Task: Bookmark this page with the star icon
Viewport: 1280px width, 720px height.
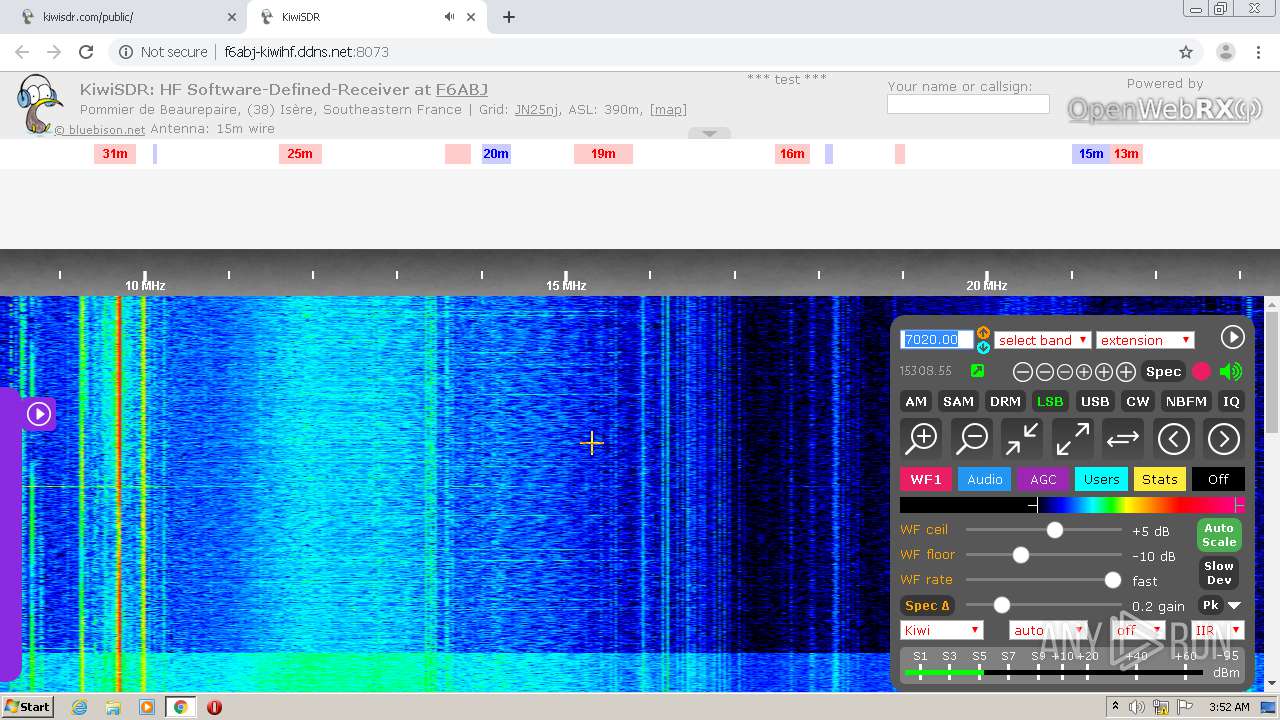Action: (x=1186, y=52)
